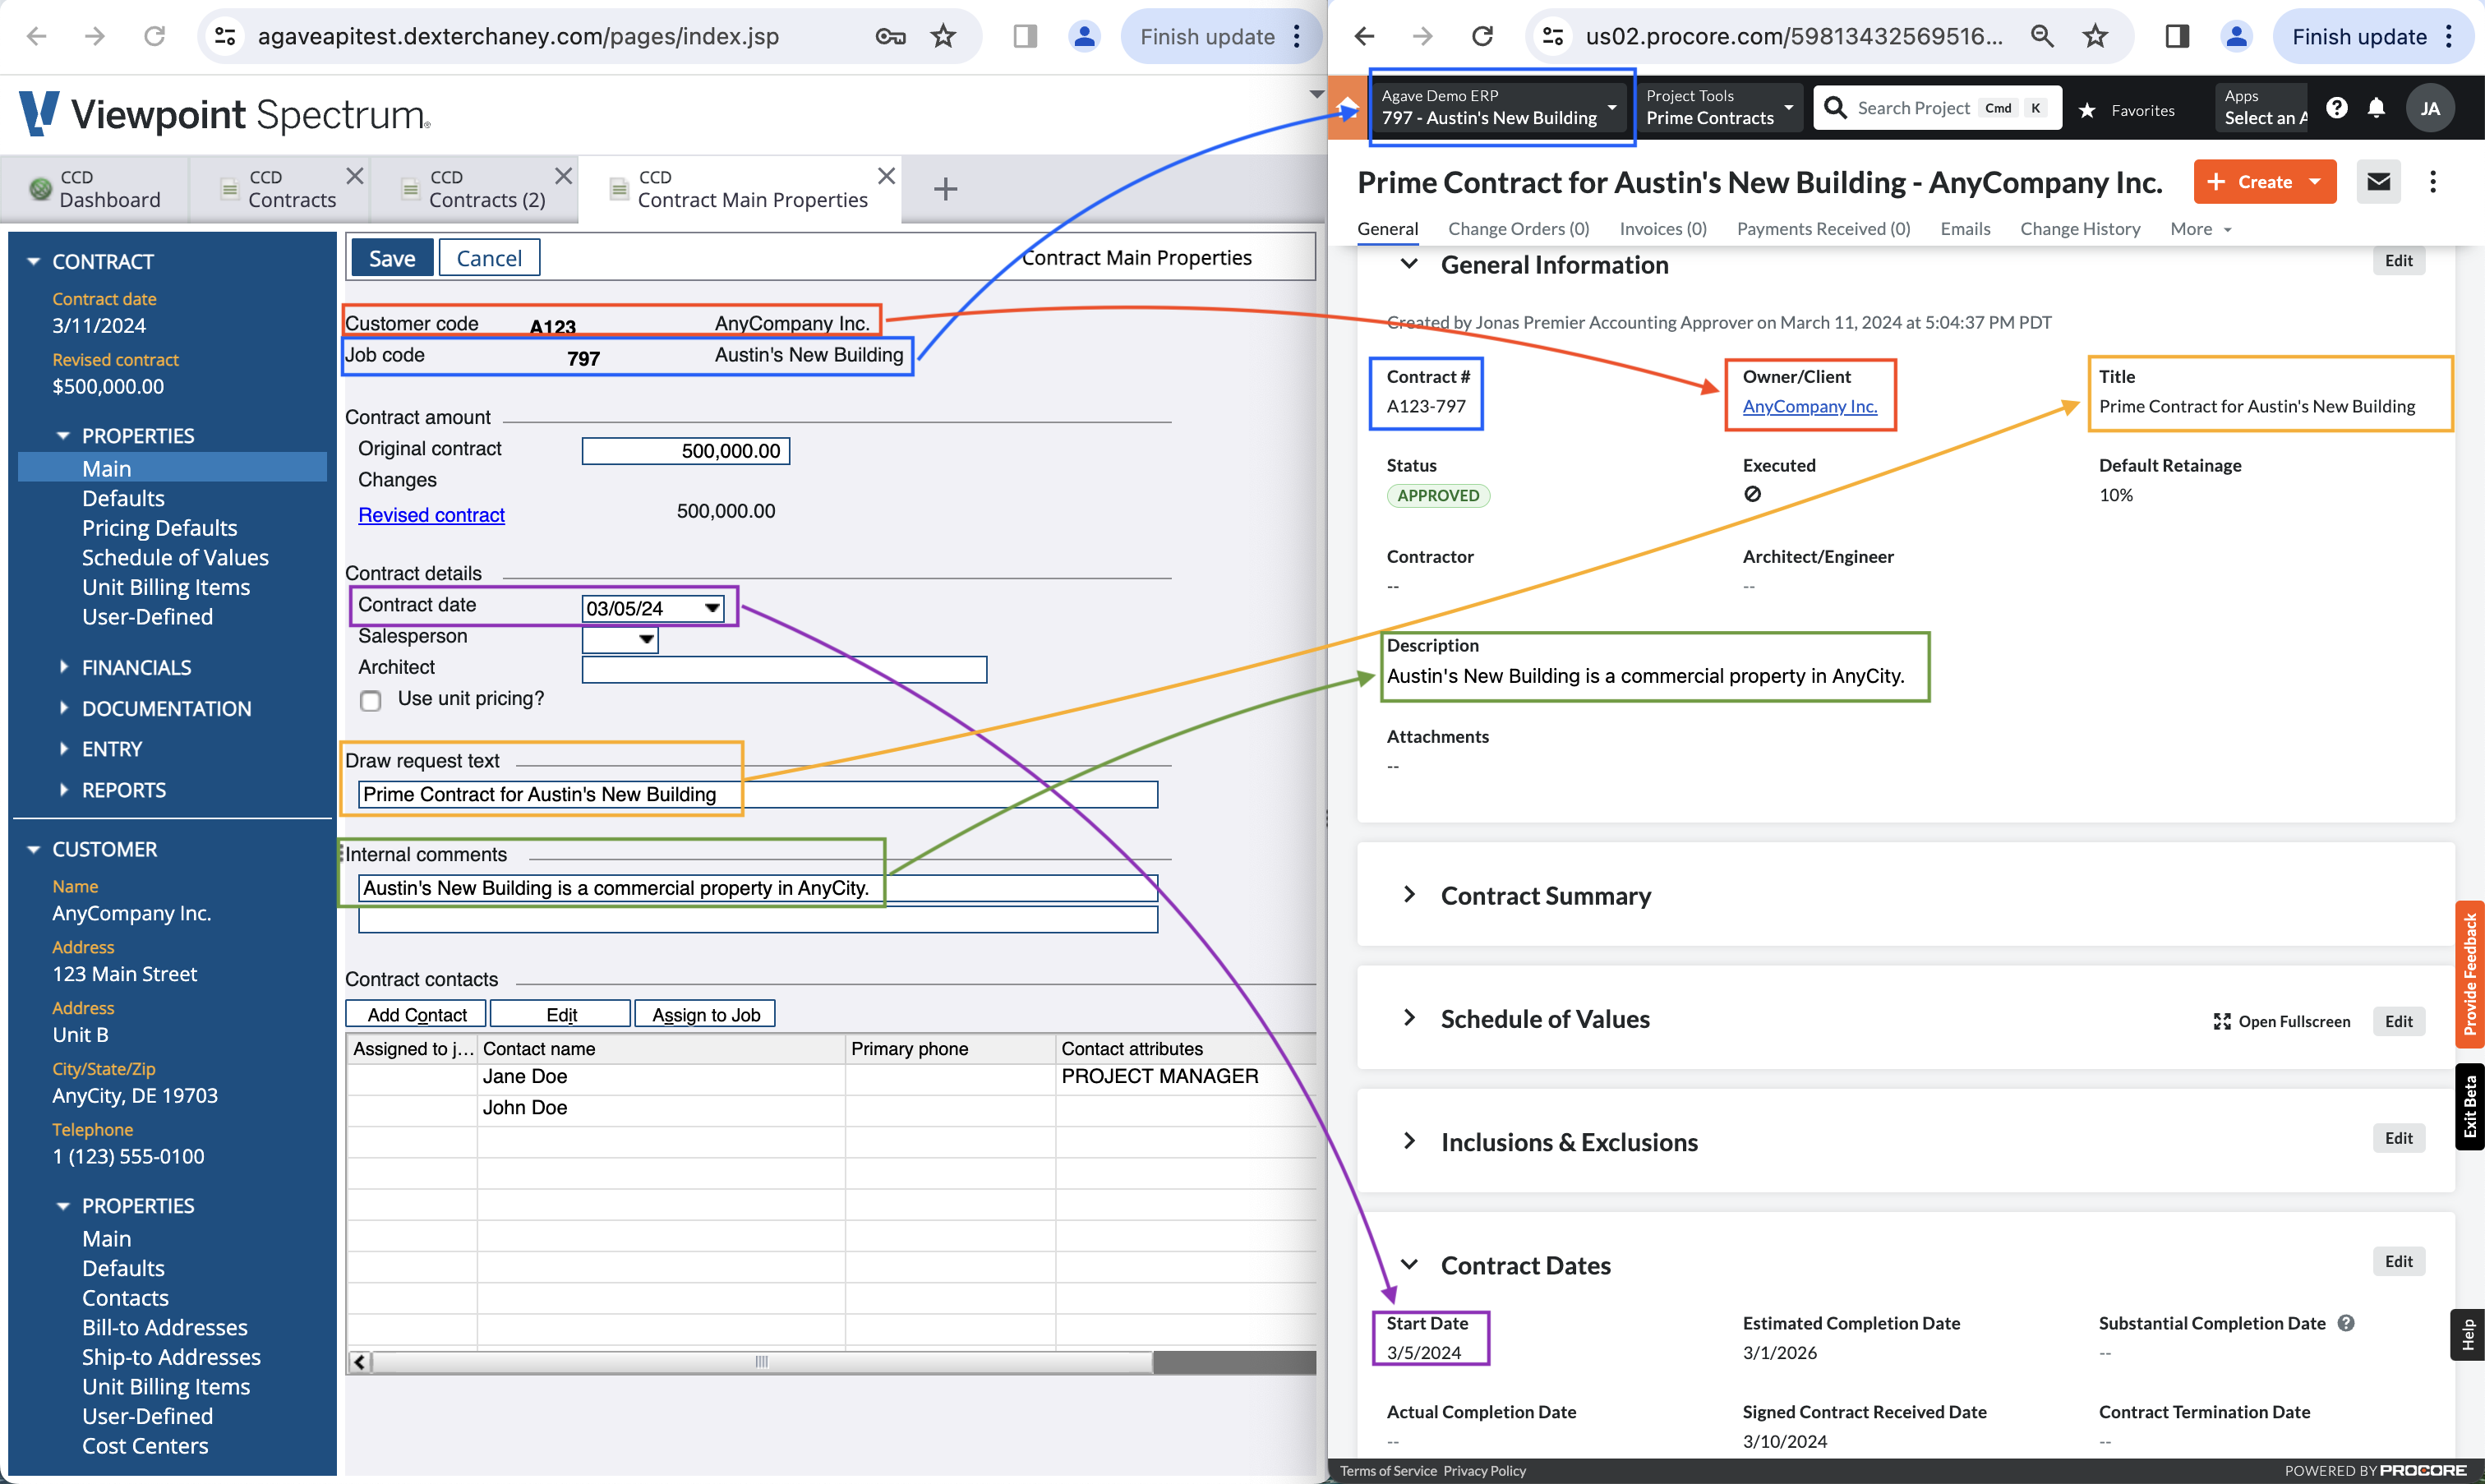This screenshot has height=1484, width=2485.
Task: Collapse the Contract Dates section
Action: pyautogui.click(x=1409, y=1265)
